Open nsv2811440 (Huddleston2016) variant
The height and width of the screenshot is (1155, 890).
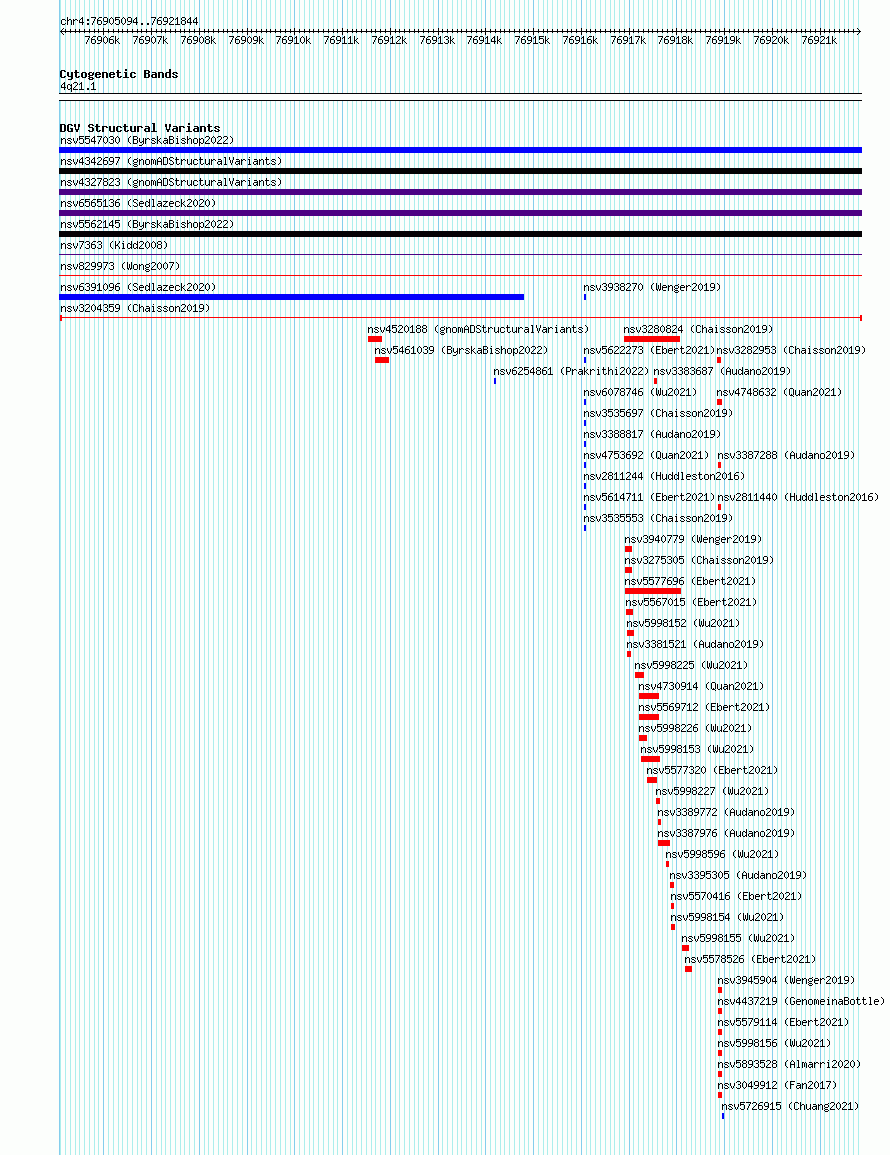(798, 497)
